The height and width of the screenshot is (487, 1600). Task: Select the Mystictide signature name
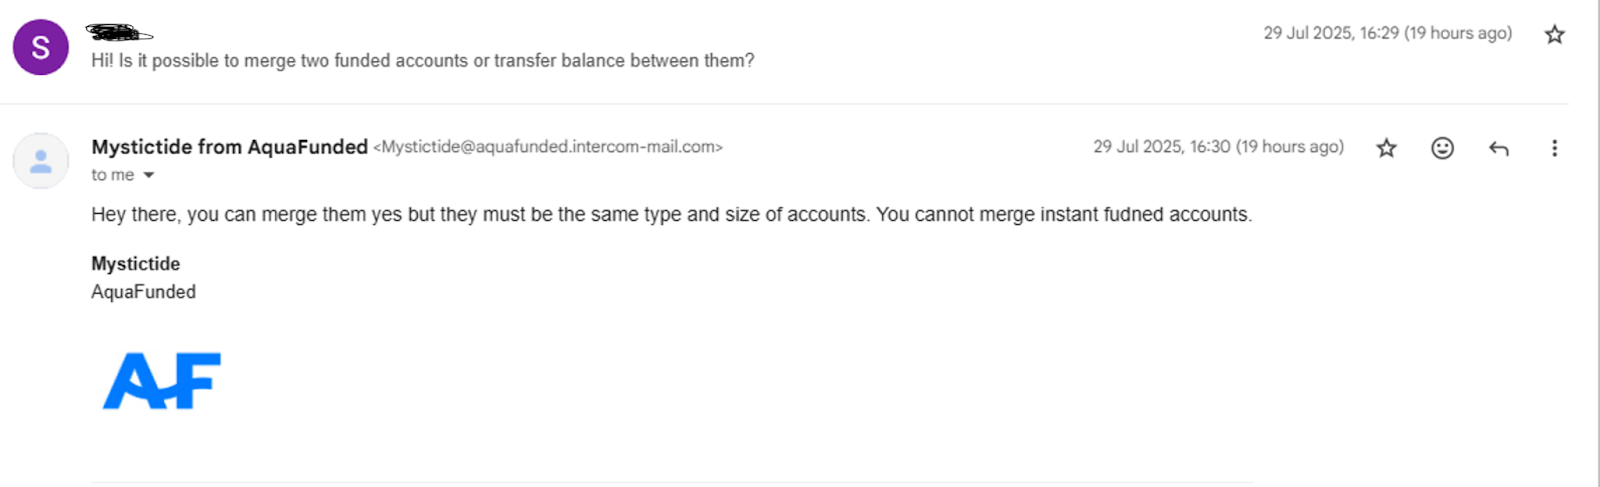click(x=136, y=264)
